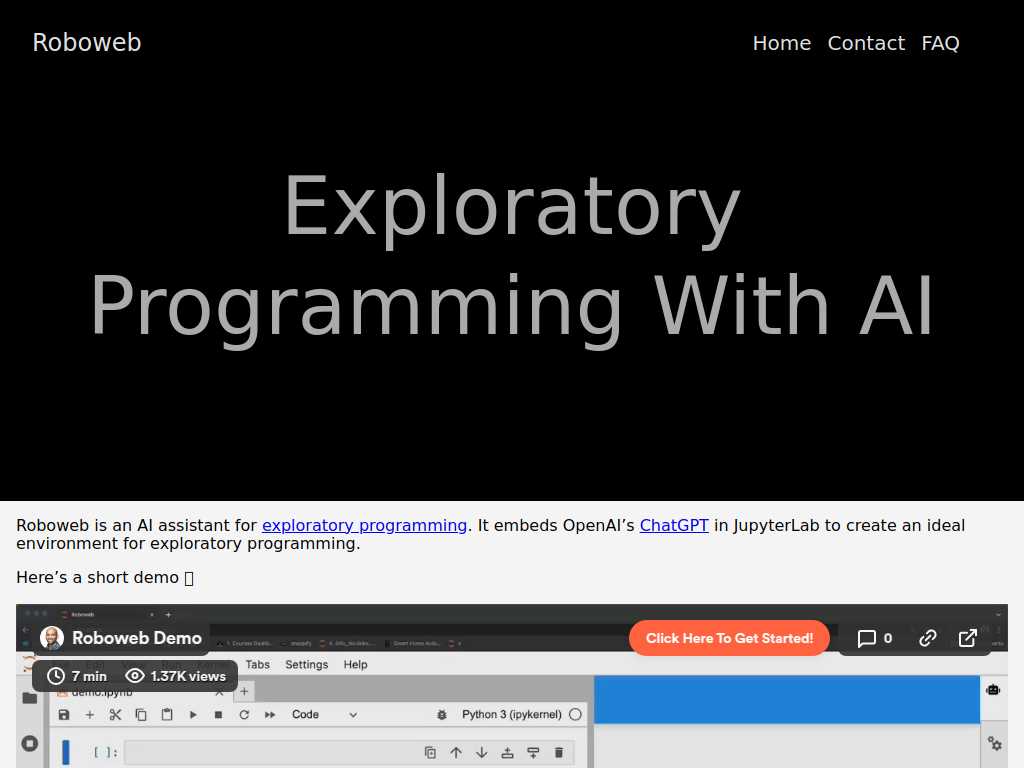Open the Help menu in demo video
The width and height of the screenshot is (1024, 768).
(x=355, y=664)
